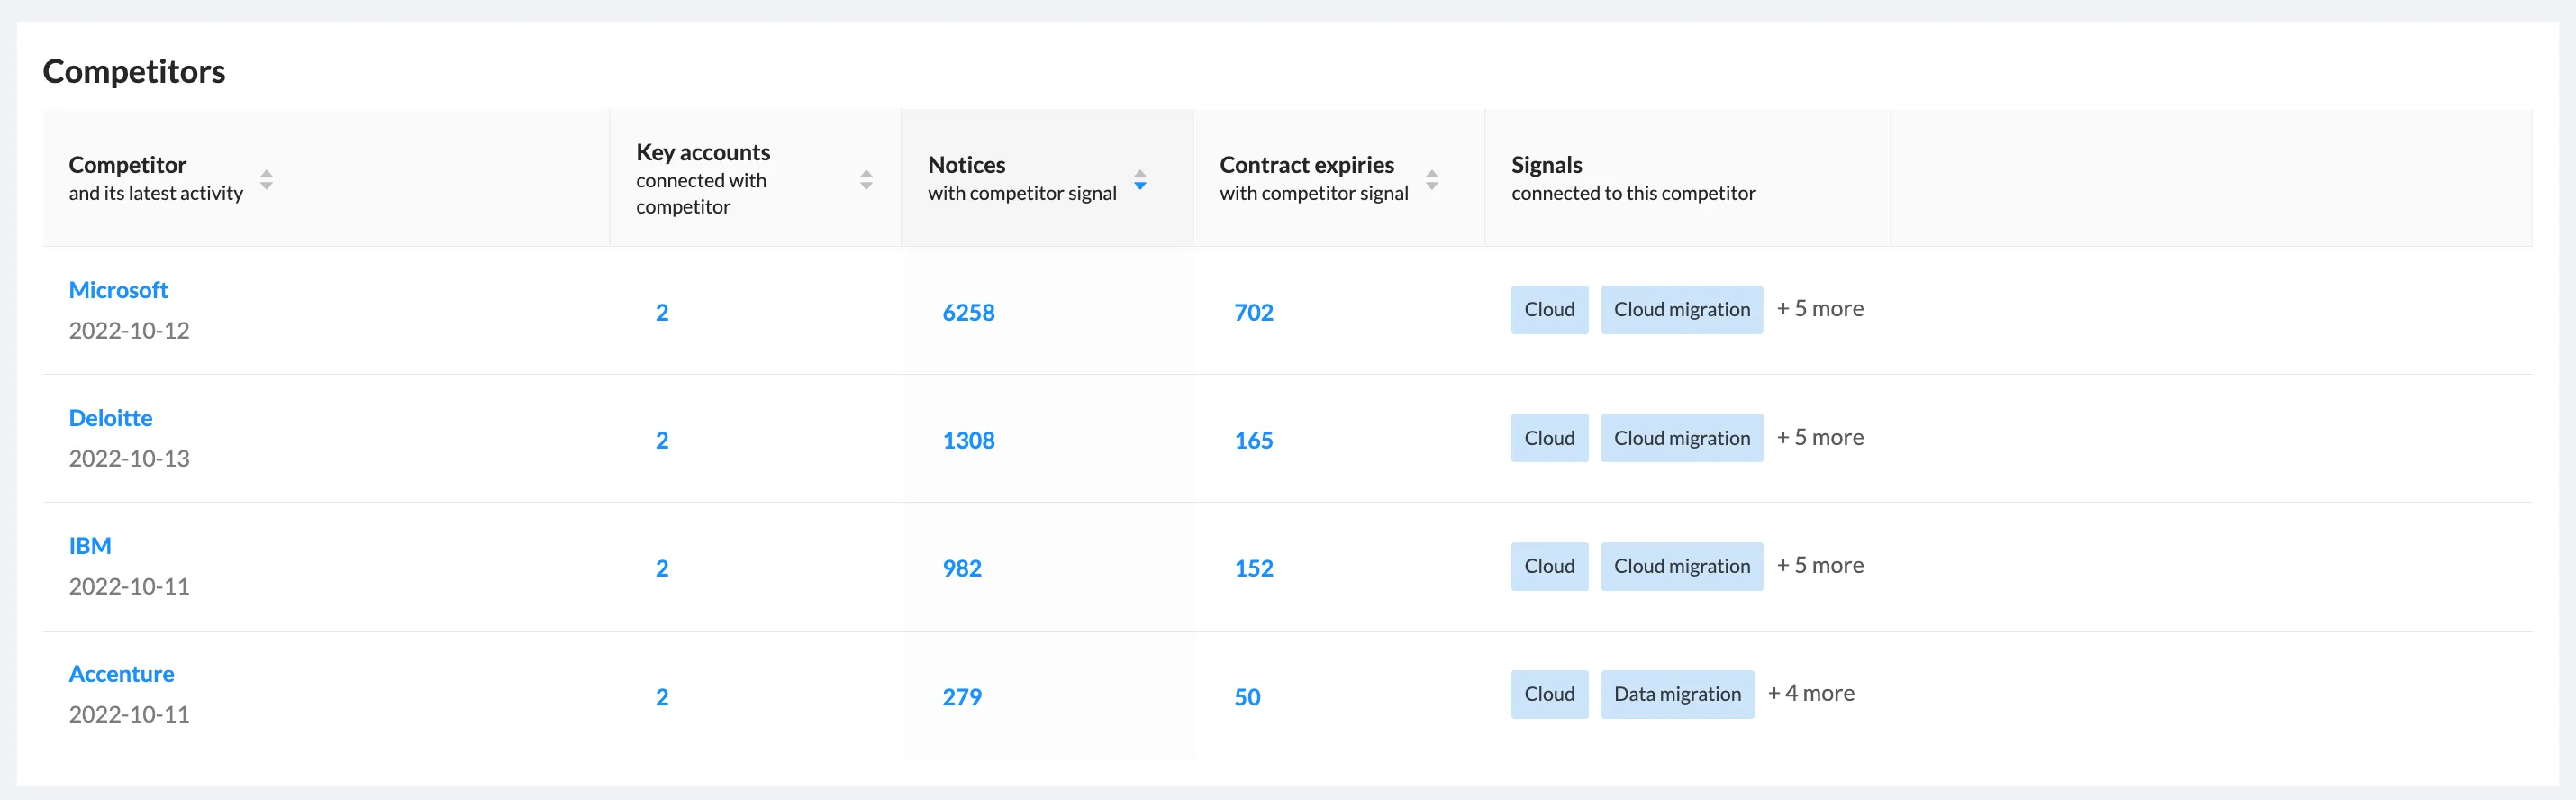Sort by Competitor column arrows

coord(266,179)
